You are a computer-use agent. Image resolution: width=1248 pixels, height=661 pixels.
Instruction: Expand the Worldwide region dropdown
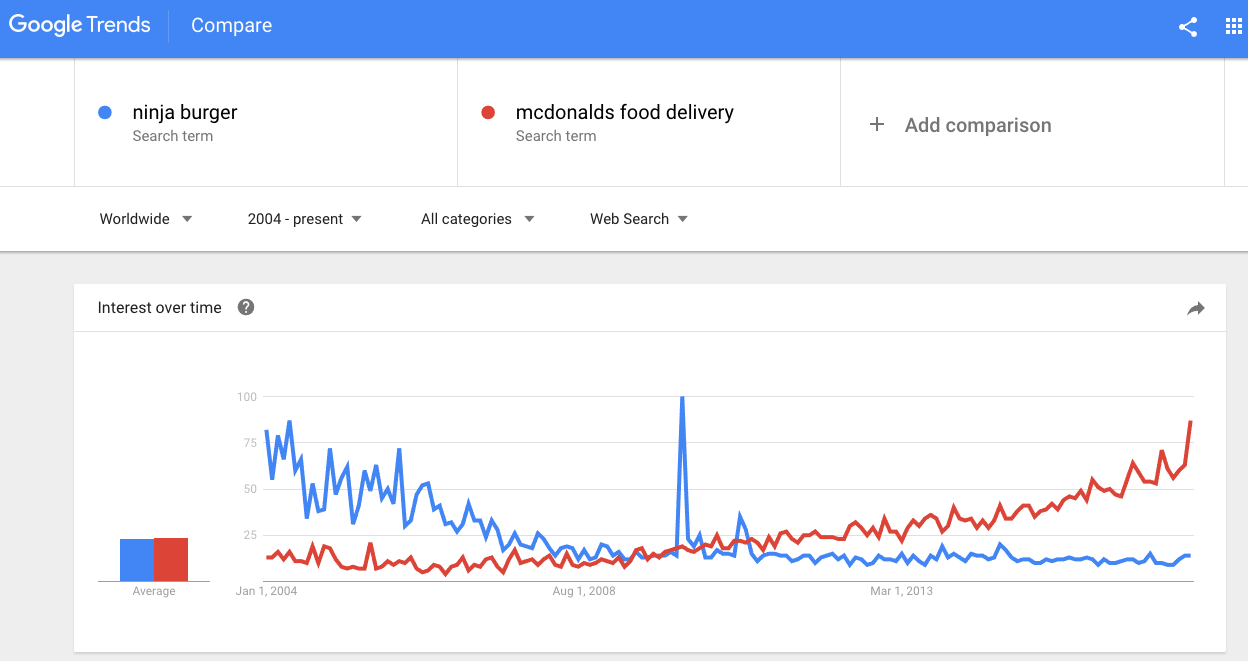point(146,219)
